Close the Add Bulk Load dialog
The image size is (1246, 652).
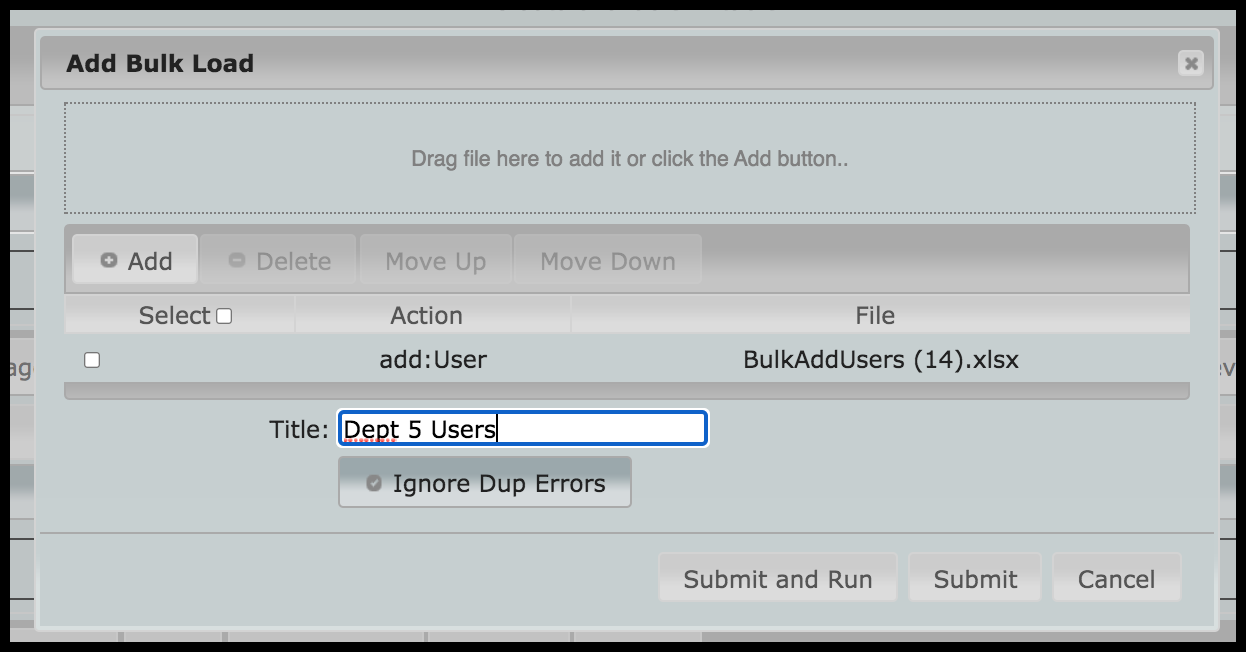tap(1190, 63)
